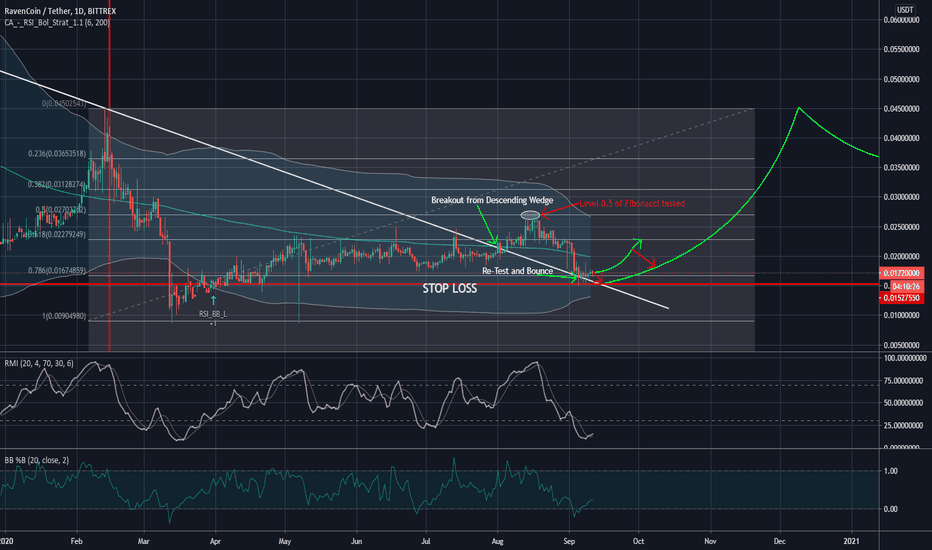Image resolution: width=932 pixels, height=550 pixels.
Task: Click the 04:10:26 bar countdown tag
Action: [x=905, y=286]
